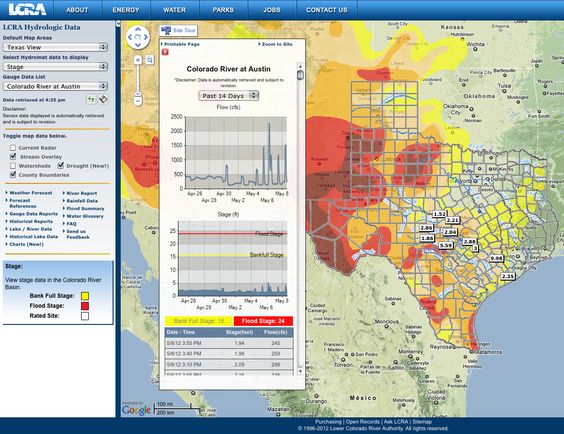This screenshot has height=434, width=564.
Task: Pan the map right with the arrow
Action: [x=146, y=37]
